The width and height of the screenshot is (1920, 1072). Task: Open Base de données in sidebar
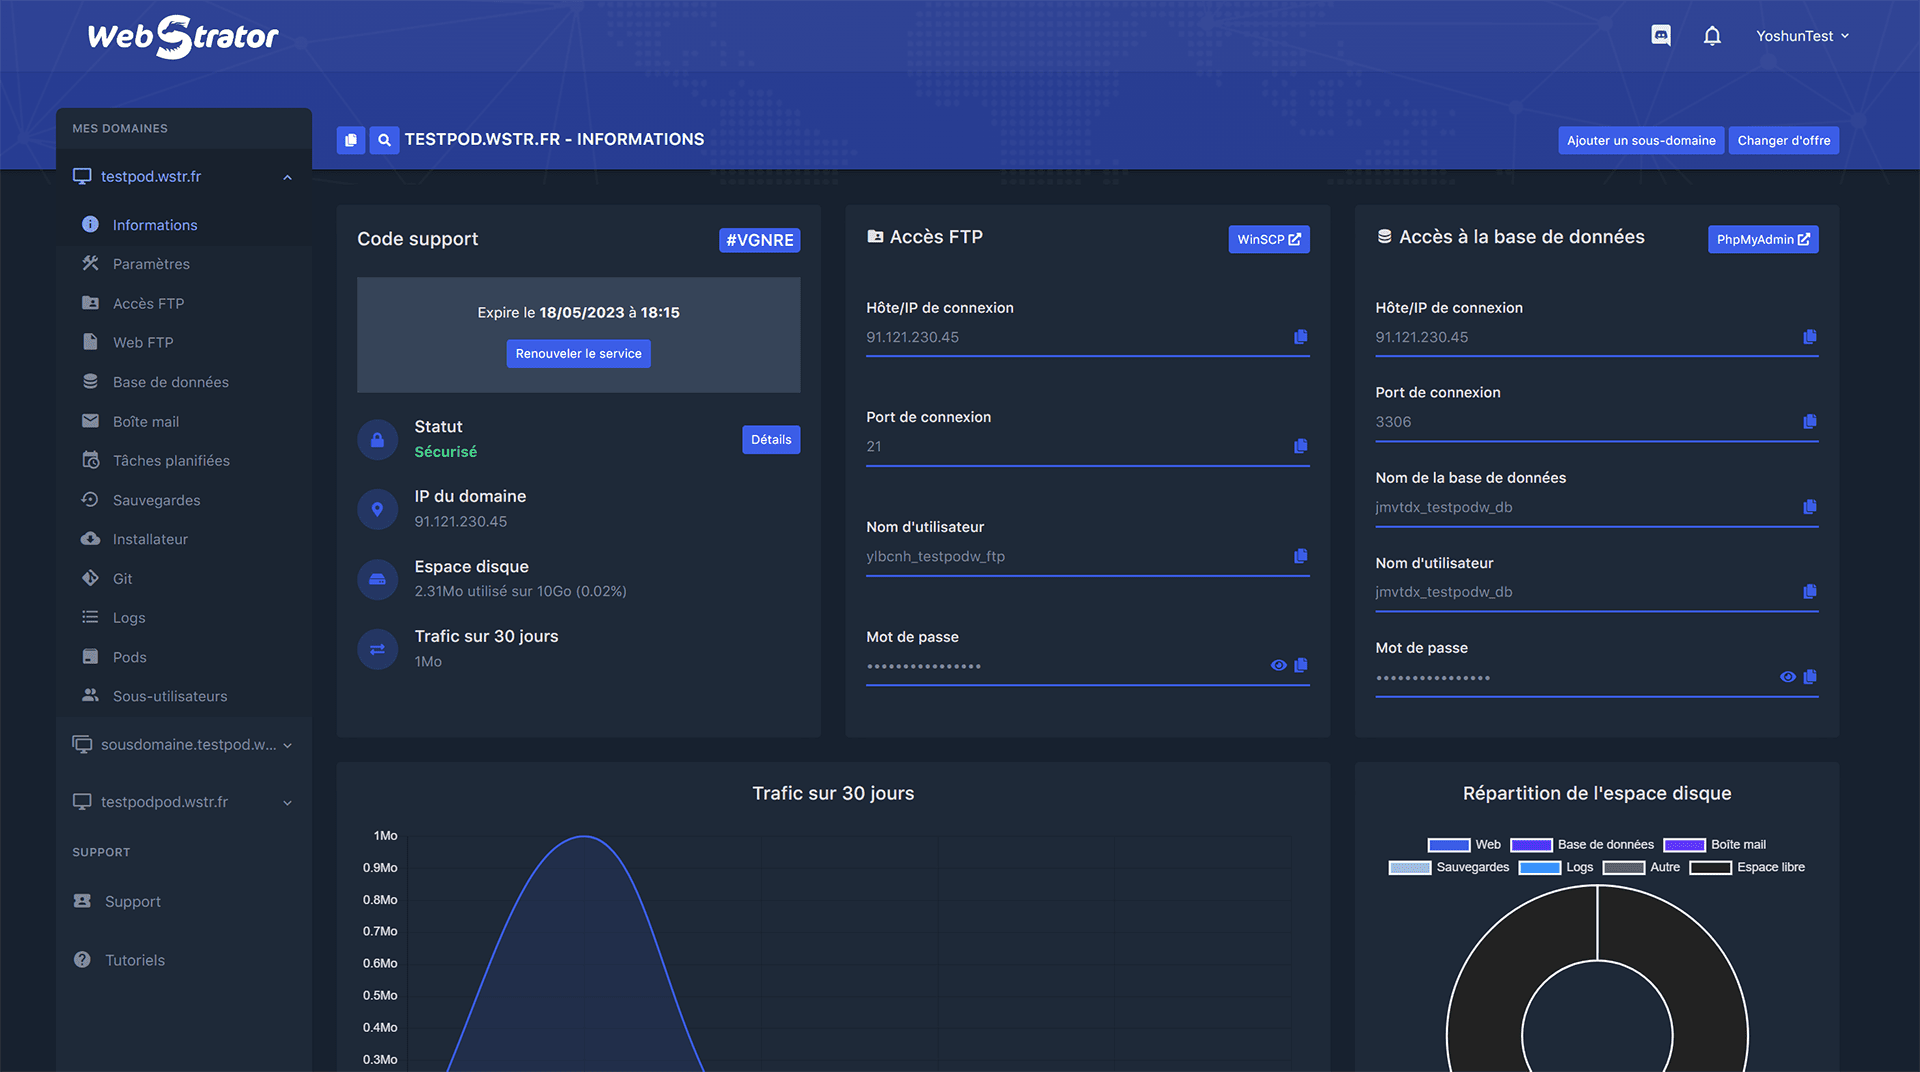point(171,382)
